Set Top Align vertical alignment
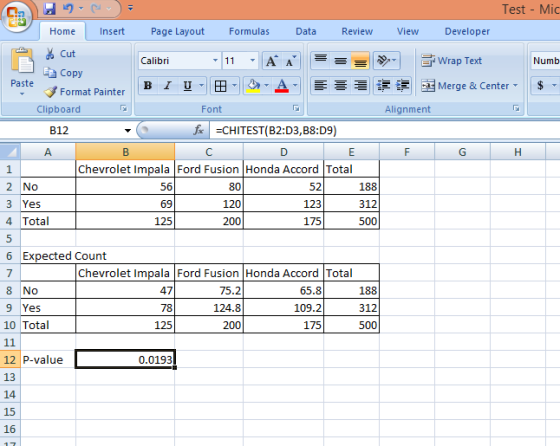 click(321, 60)
